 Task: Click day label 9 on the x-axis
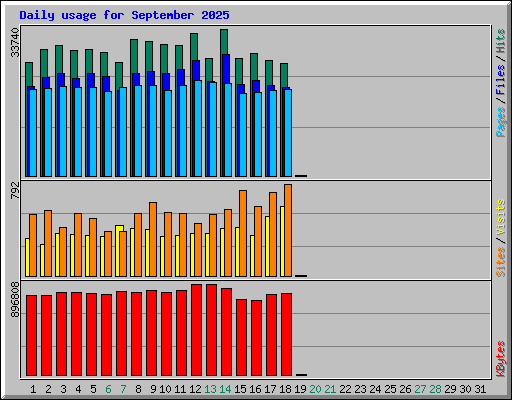(x=153, y=389)
